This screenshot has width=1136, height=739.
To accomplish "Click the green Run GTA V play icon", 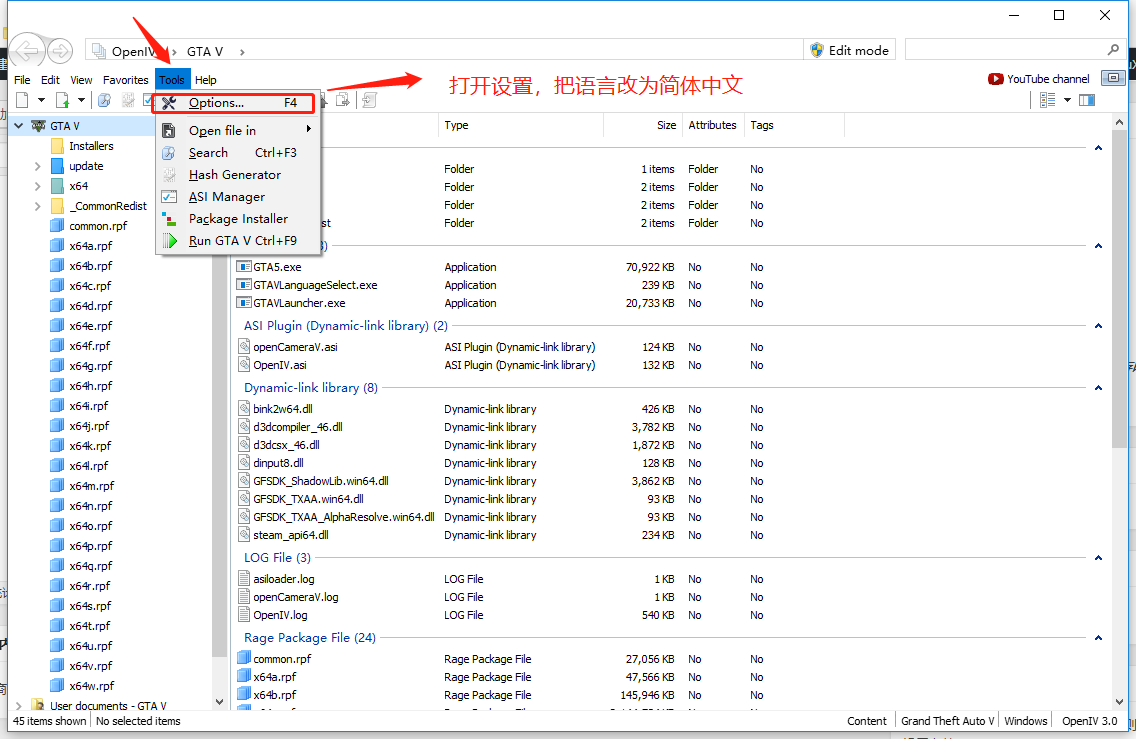I will pyautogui.click(x=170, y=241).
